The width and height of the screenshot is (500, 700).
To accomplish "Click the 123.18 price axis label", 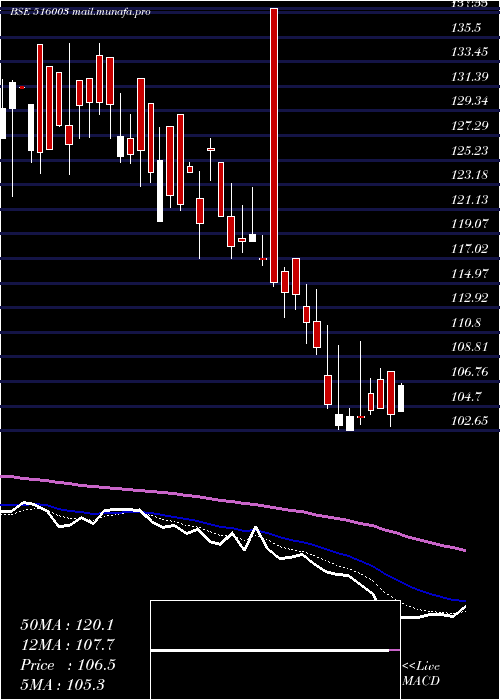I will tap(469, 175).
